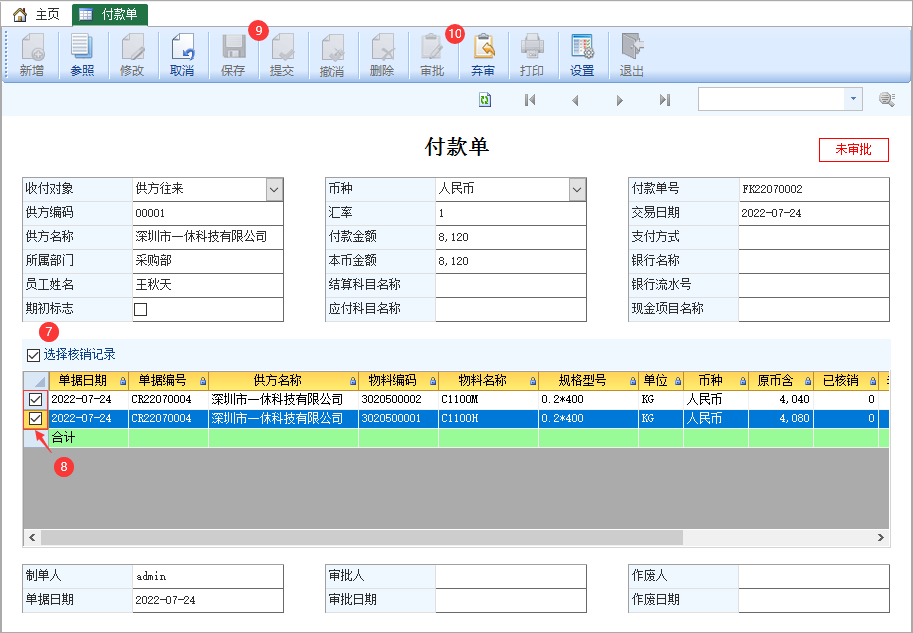This screenshot has width=913, height=633.
Task: Expand the search combo box dropdown
Action: (x=853, y=99)
